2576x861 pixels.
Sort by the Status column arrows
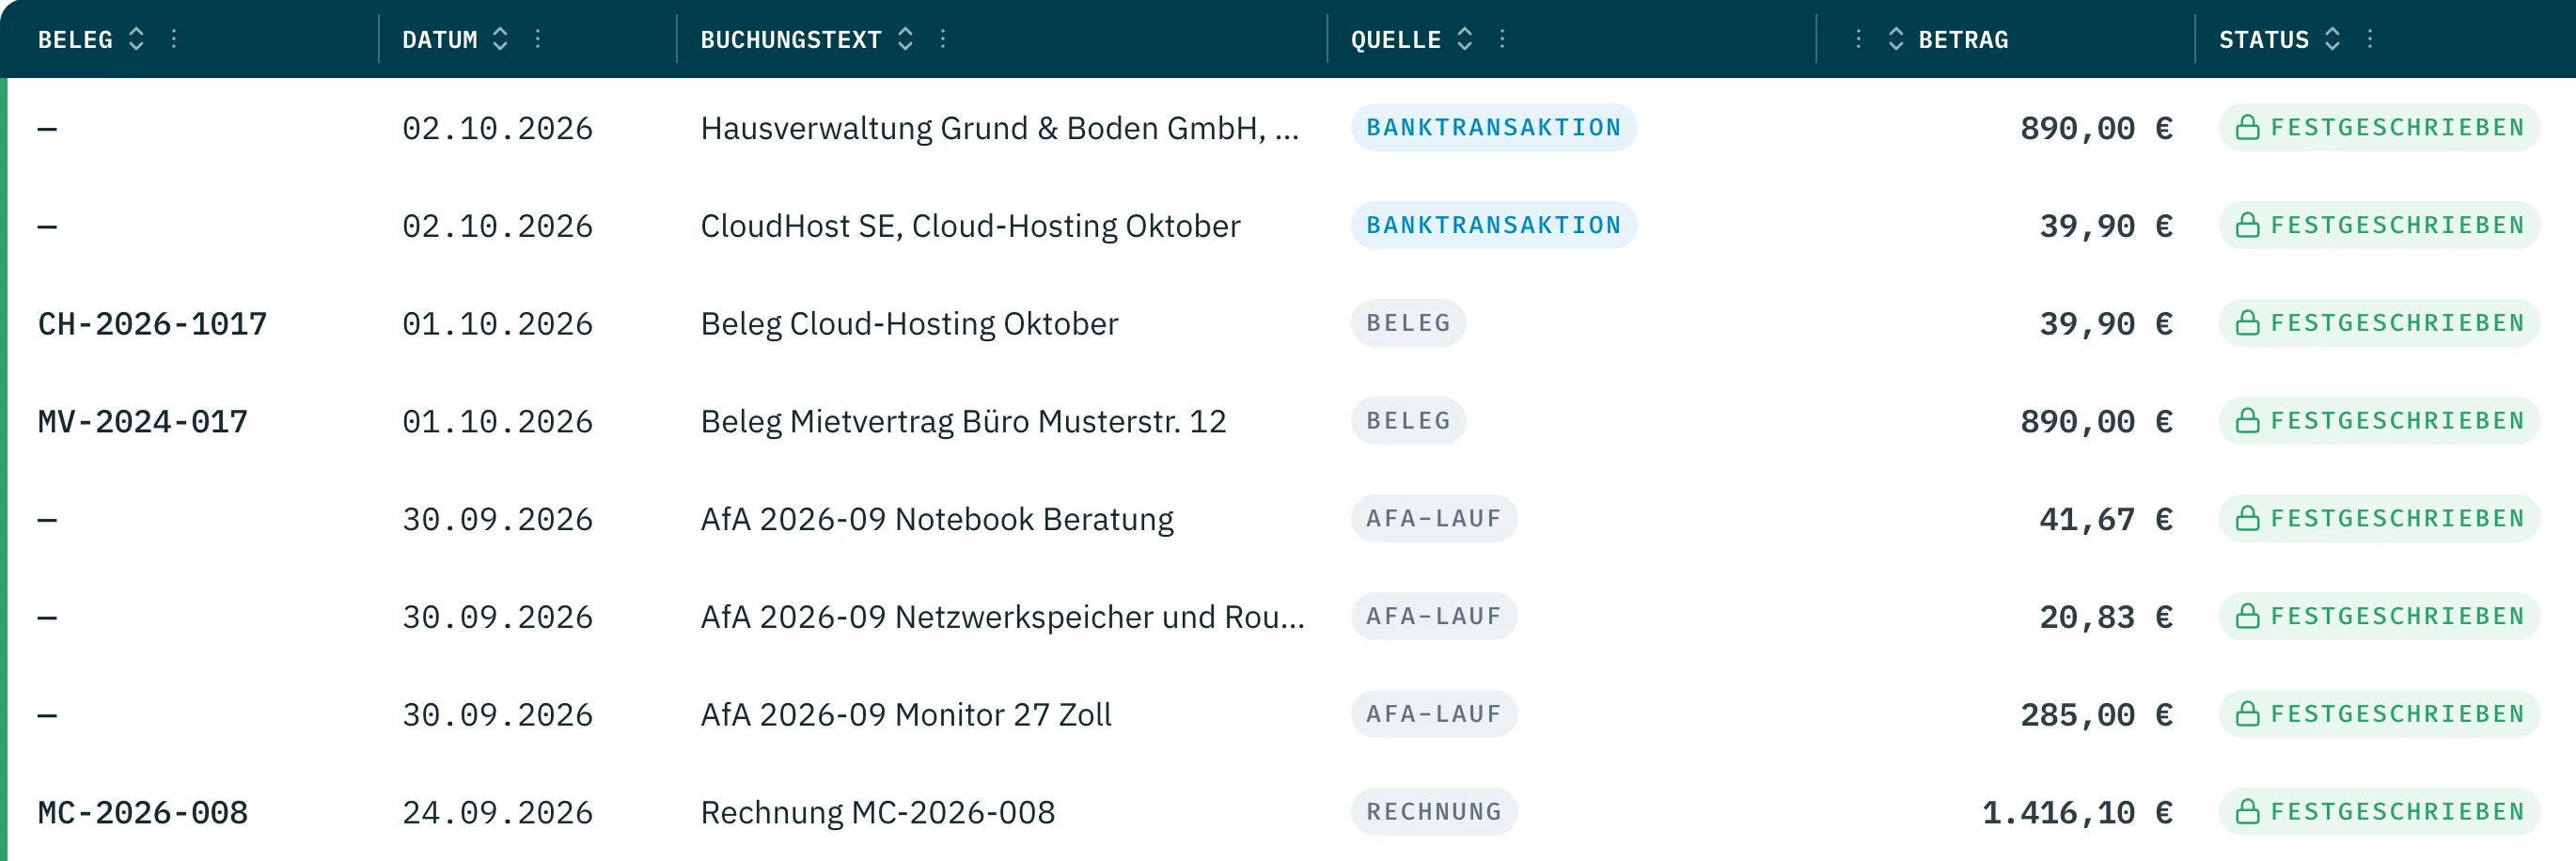pos(2332,39)
